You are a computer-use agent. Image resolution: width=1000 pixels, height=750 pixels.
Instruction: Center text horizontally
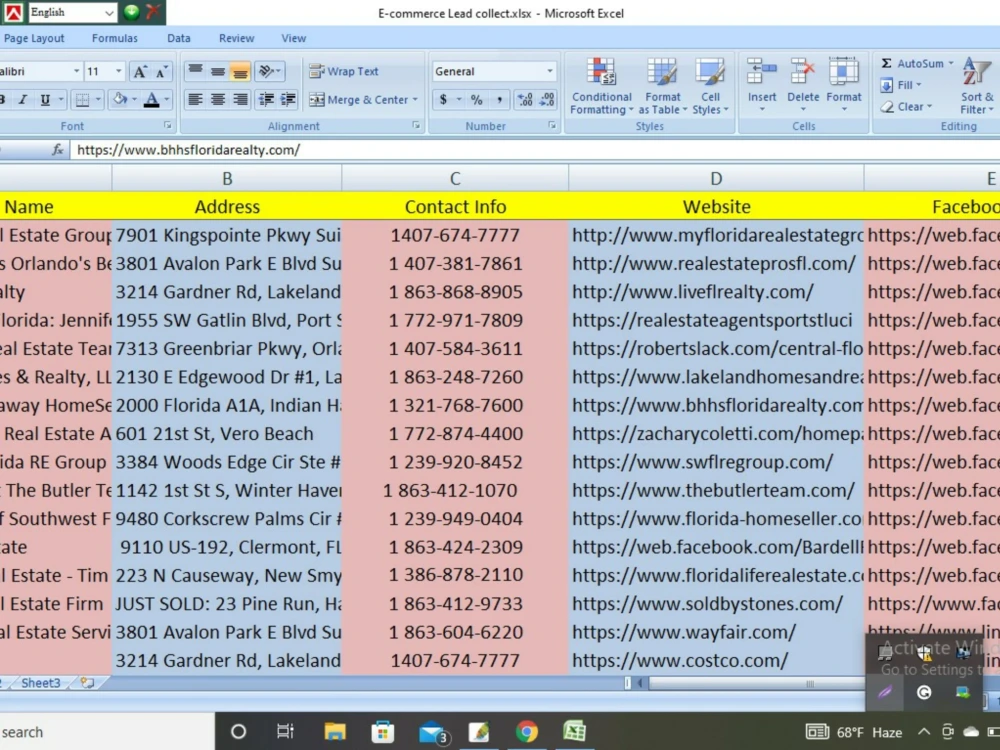[x=217, y=99]
